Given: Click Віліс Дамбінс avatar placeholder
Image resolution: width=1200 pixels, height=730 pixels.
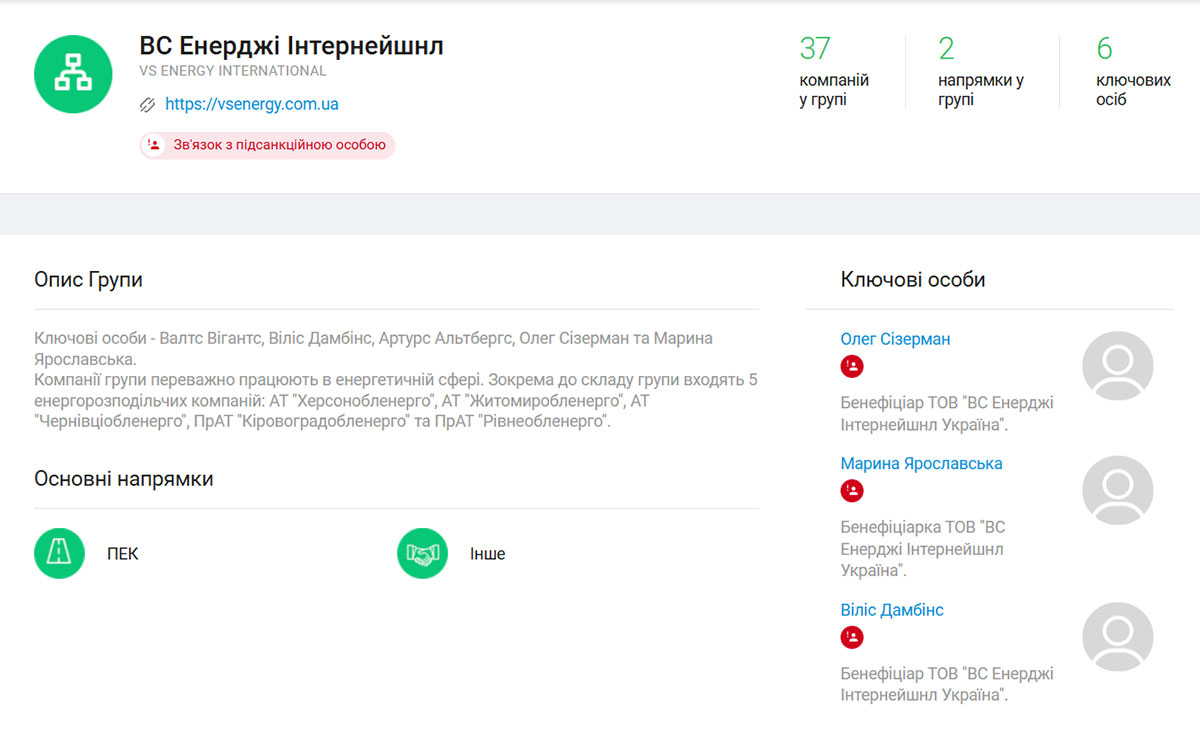Looking at the screenshot, I should click(1117, 637).
